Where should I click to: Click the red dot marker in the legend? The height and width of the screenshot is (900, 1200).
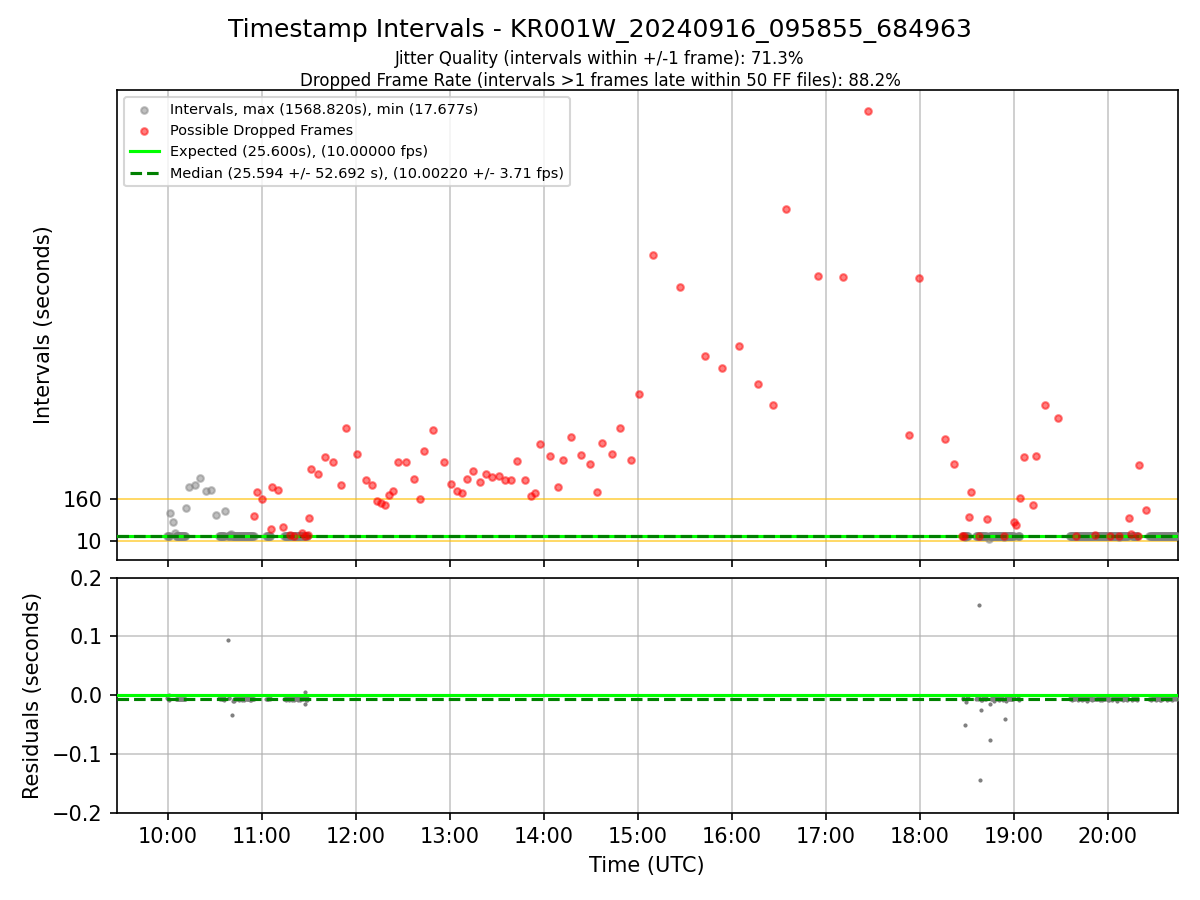145,131
